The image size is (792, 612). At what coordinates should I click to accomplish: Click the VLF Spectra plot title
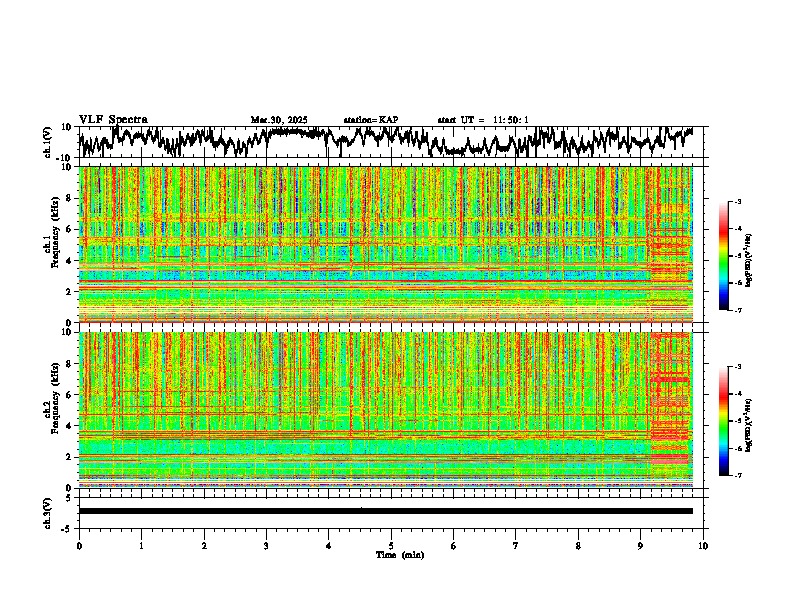pyautogui.click(x=113, y=119)
